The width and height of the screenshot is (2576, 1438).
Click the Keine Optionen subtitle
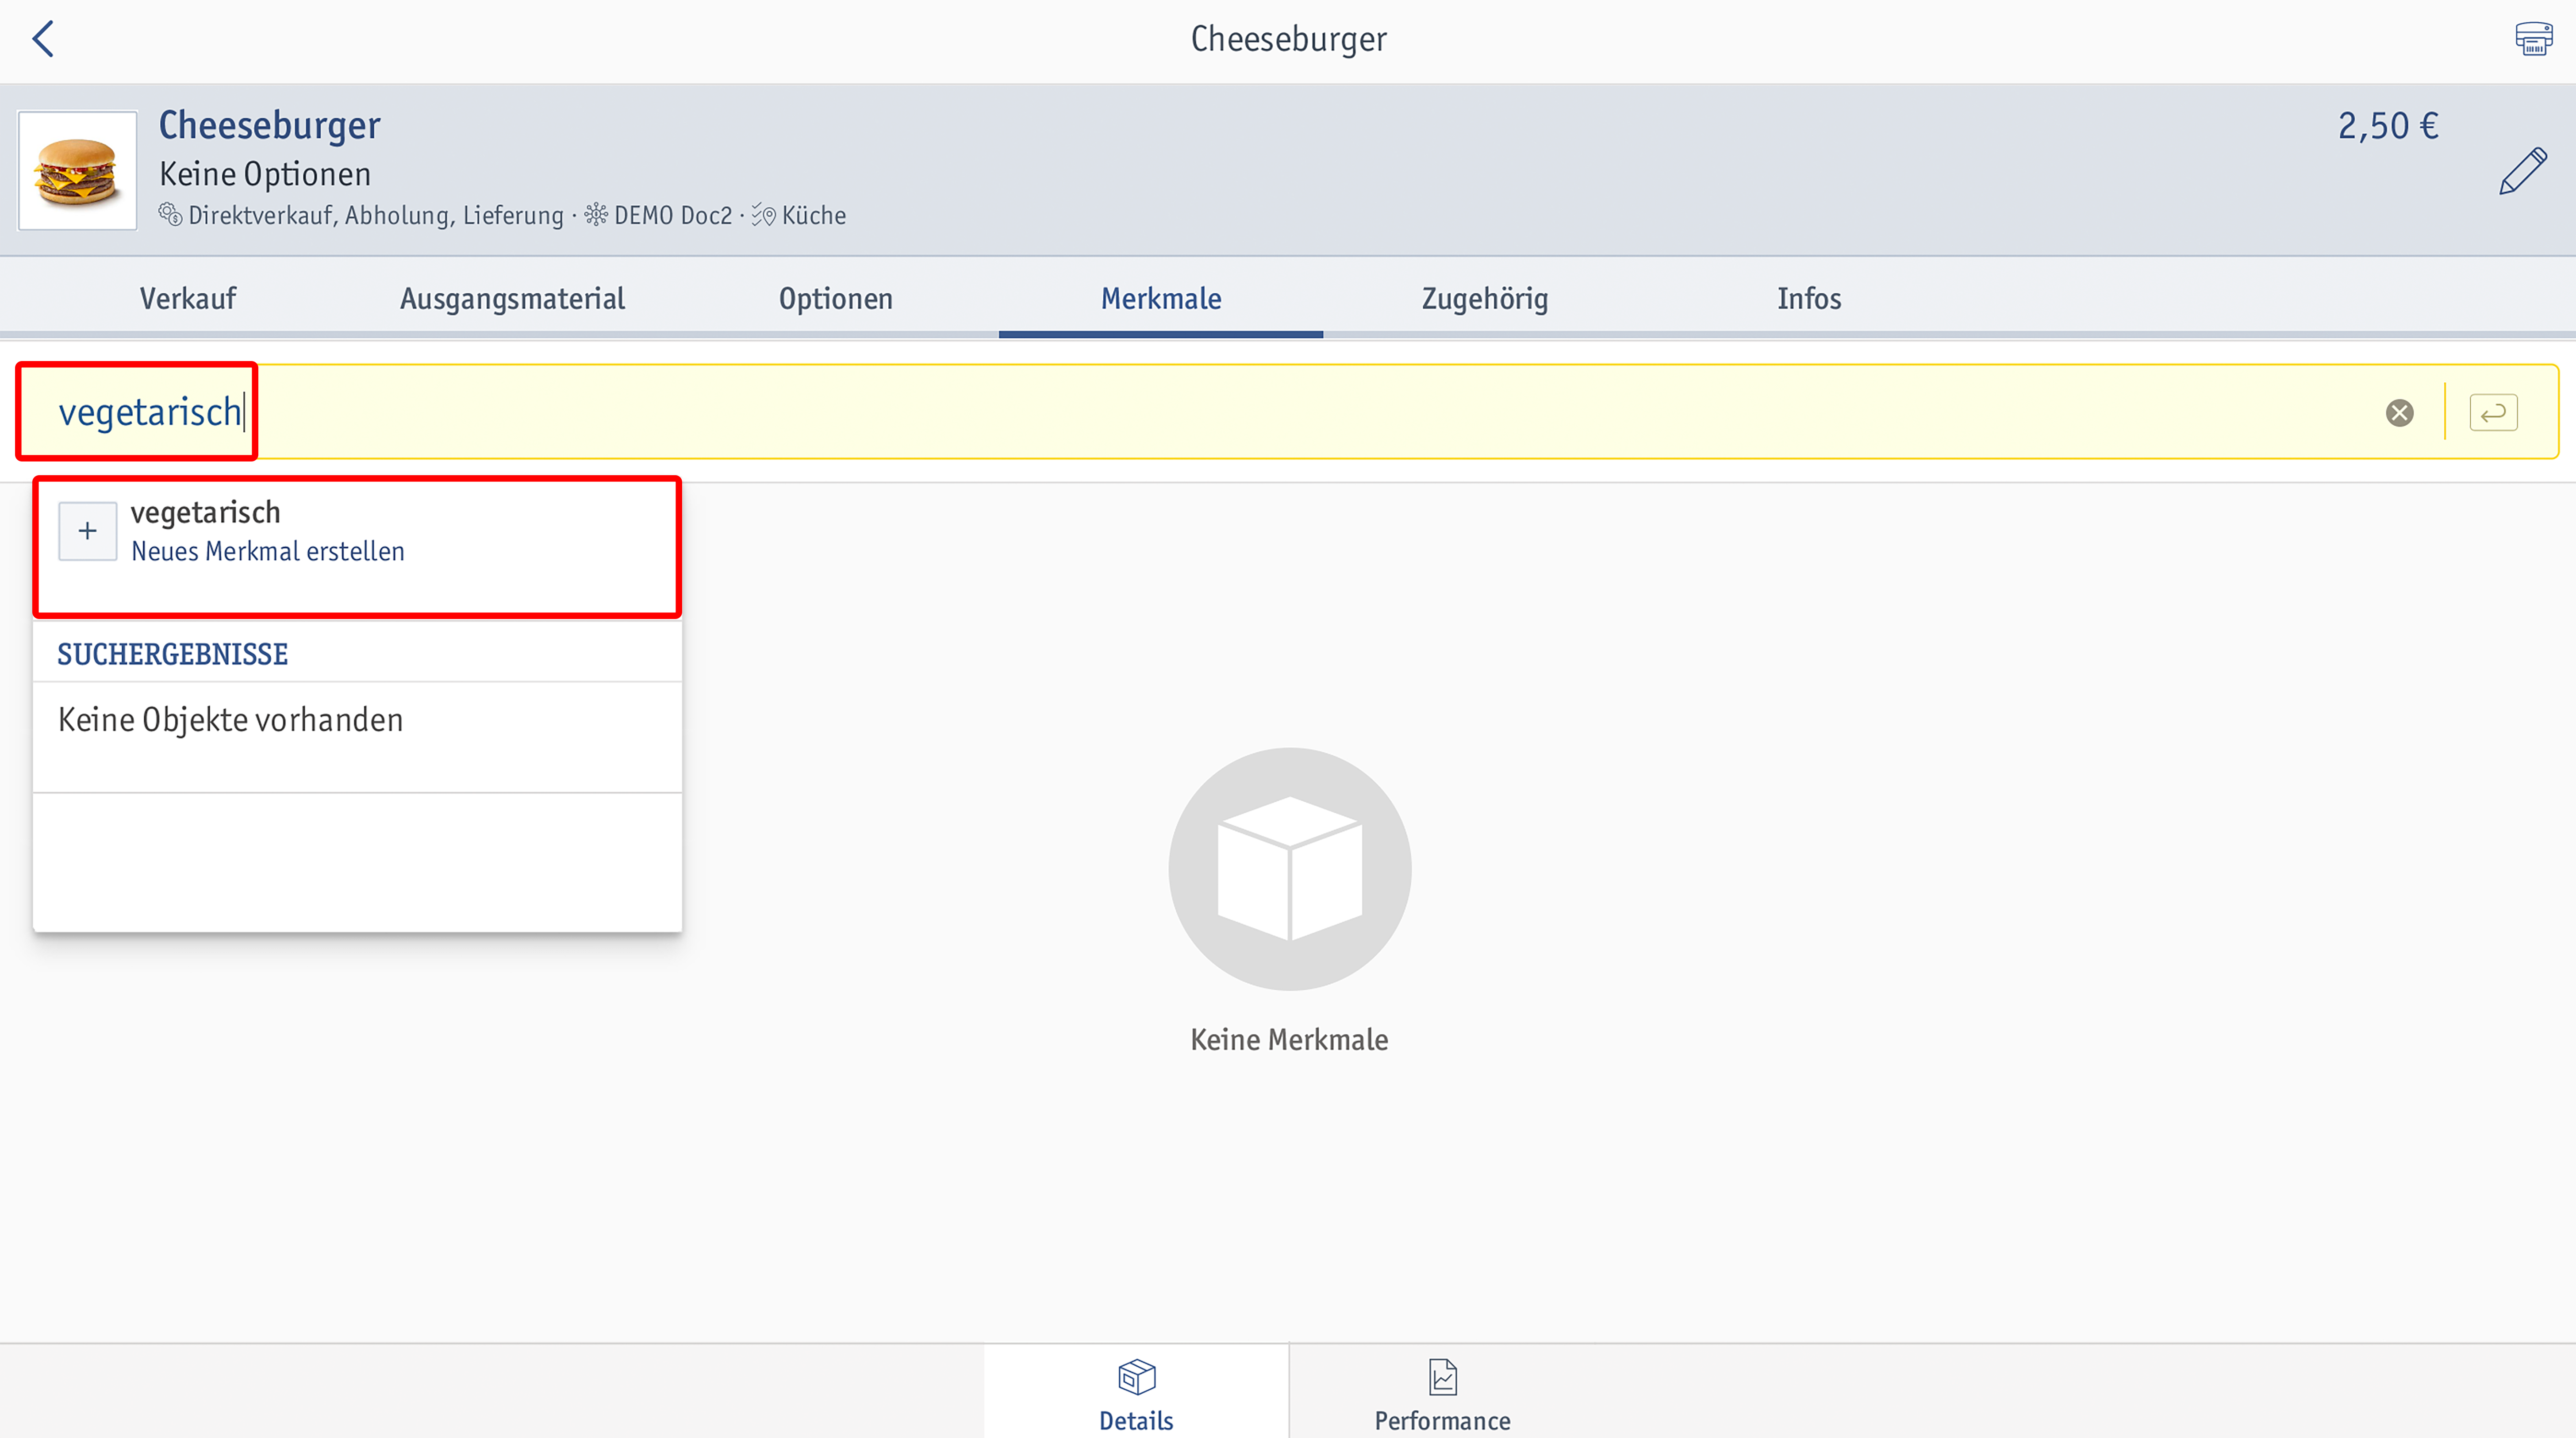(x=265, y=174)
